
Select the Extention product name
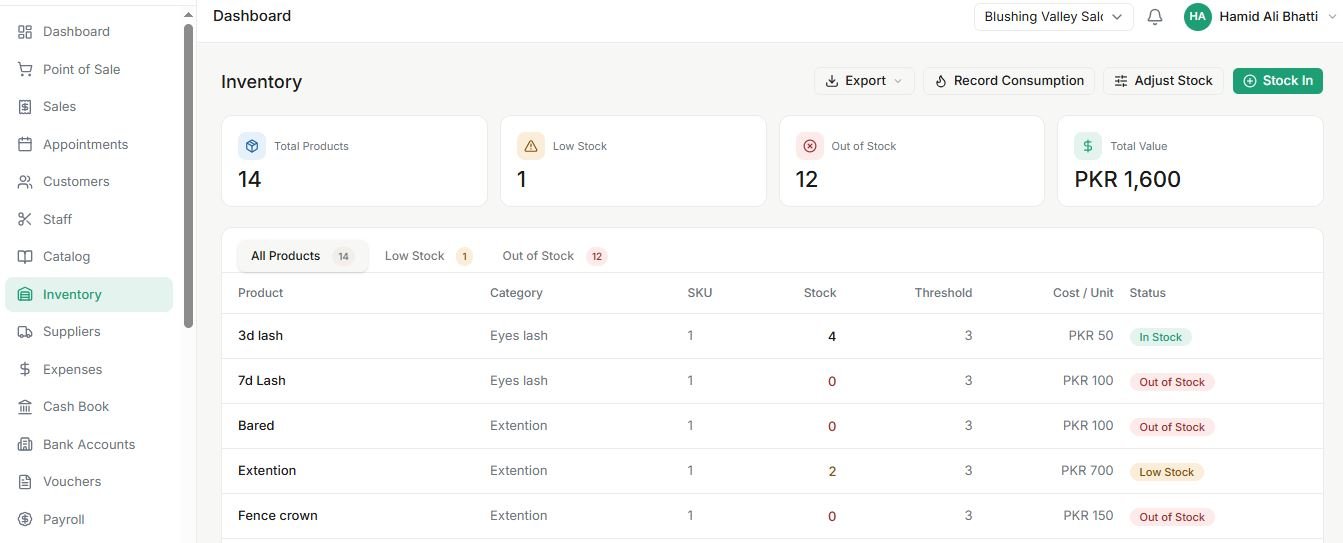tap(267, 471)
